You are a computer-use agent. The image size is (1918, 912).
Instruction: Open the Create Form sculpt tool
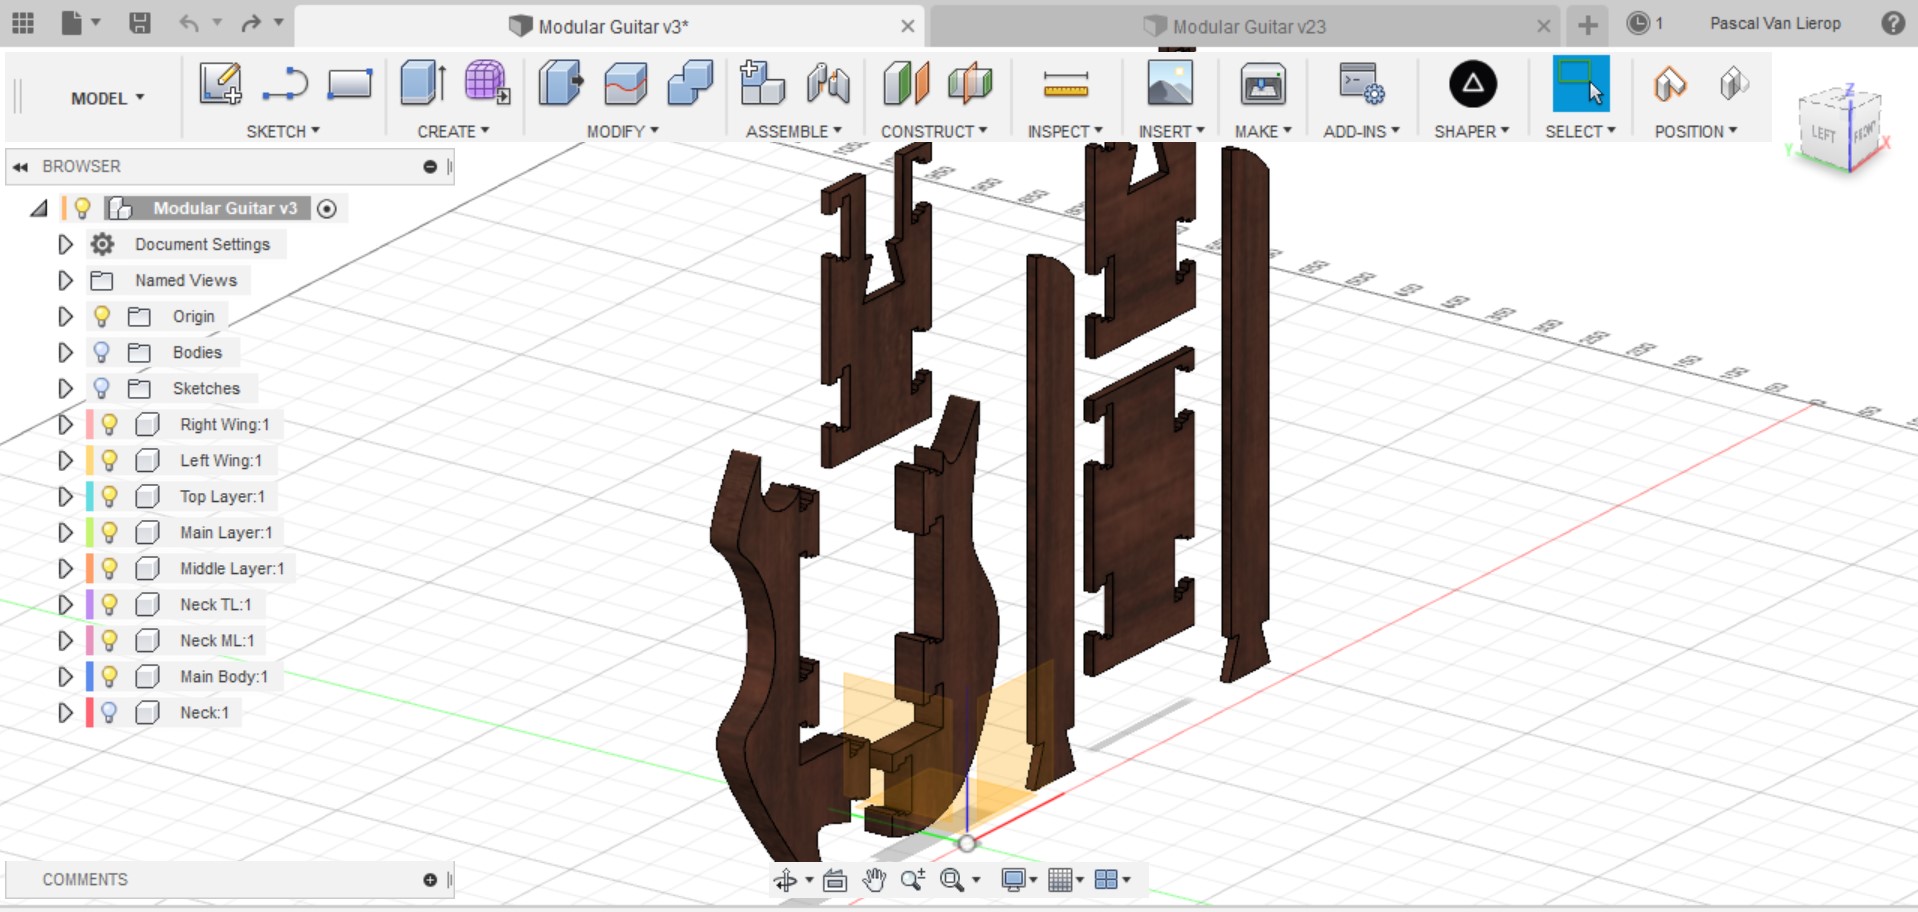[x=487, y=83]
